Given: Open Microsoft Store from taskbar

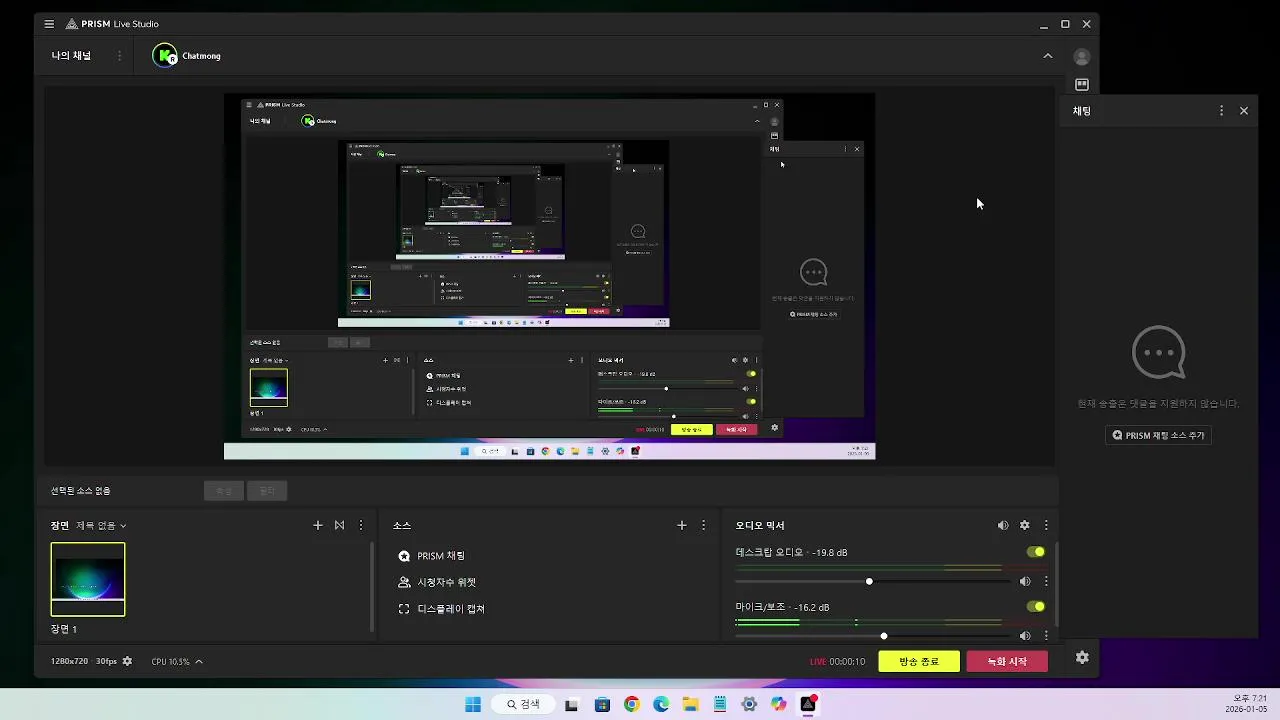Looking at the screenshot, I should tap(602, 704).
